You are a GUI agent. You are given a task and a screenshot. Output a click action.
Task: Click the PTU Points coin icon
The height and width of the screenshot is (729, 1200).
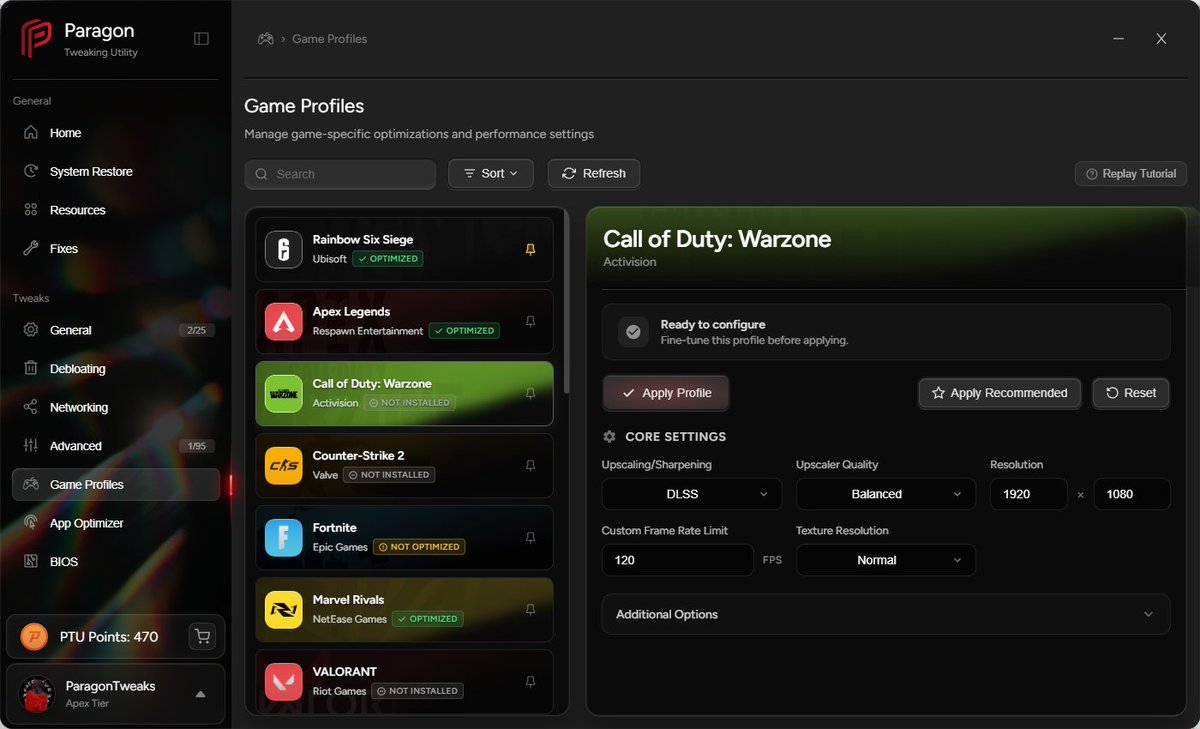pyautogui.click(x=34, y=637)
